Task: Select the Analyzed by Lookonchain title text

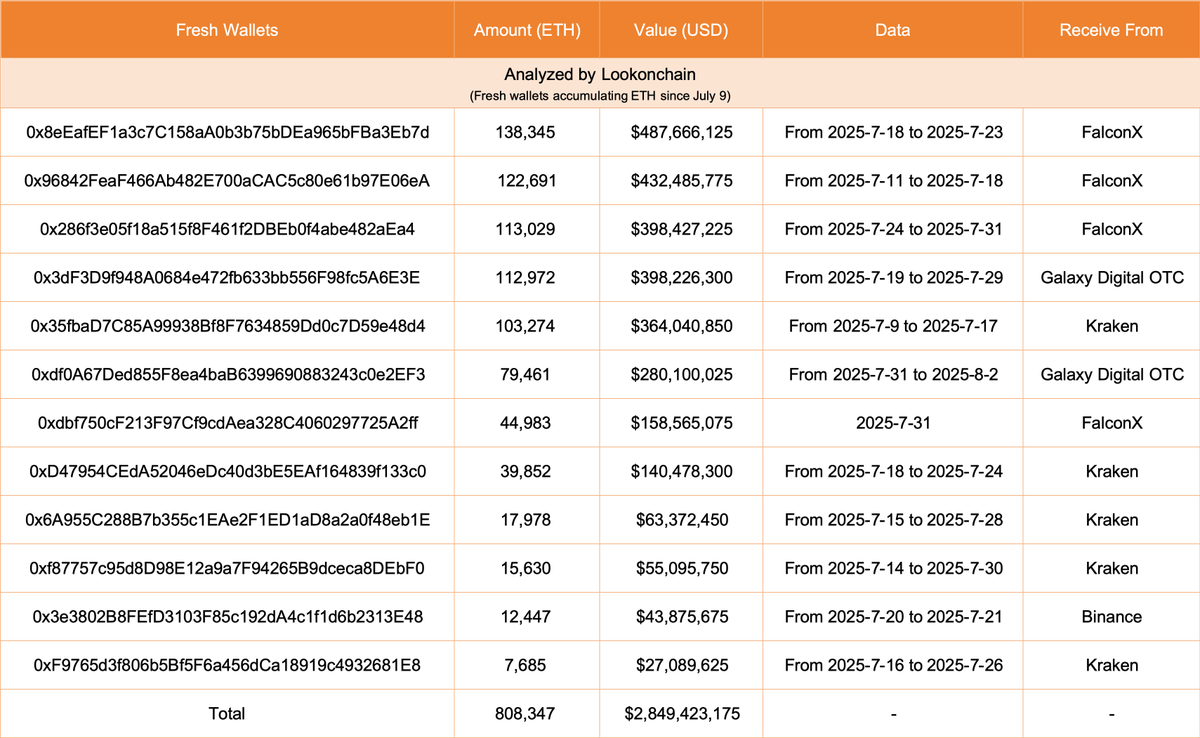Action: click(x=600, y=75)
